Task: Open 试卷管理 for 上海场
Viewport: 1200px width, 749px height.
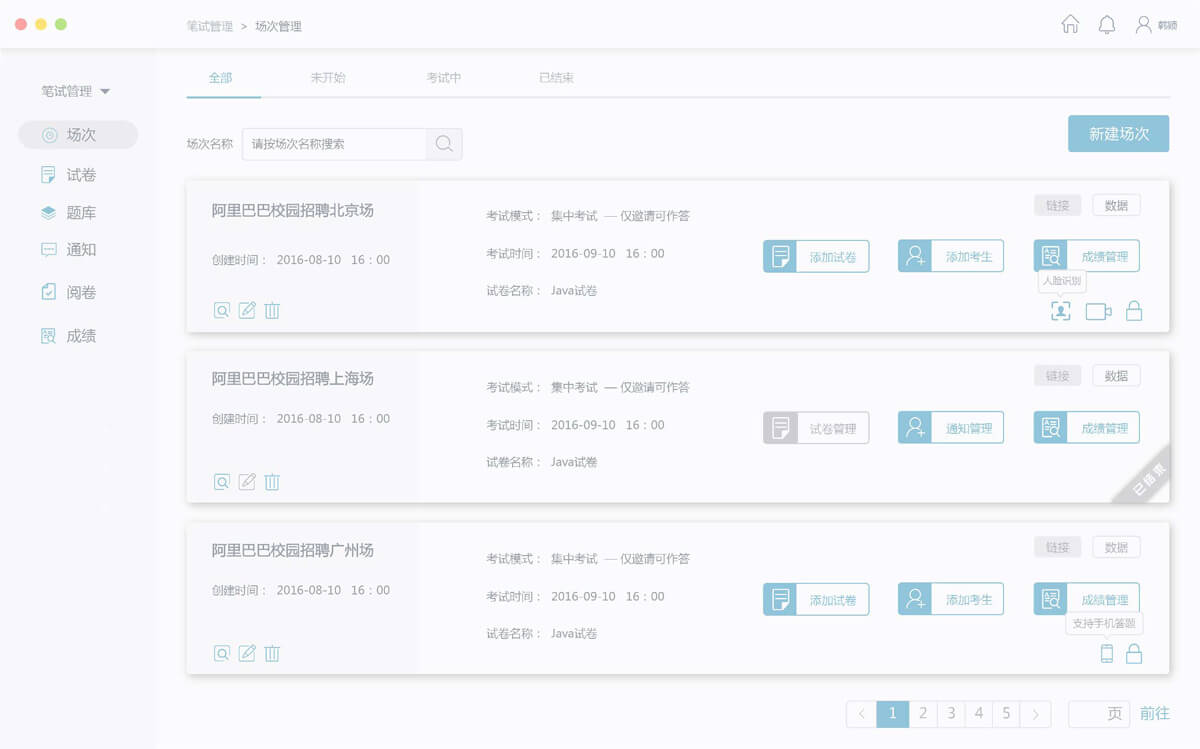Action: coord(816,428)
